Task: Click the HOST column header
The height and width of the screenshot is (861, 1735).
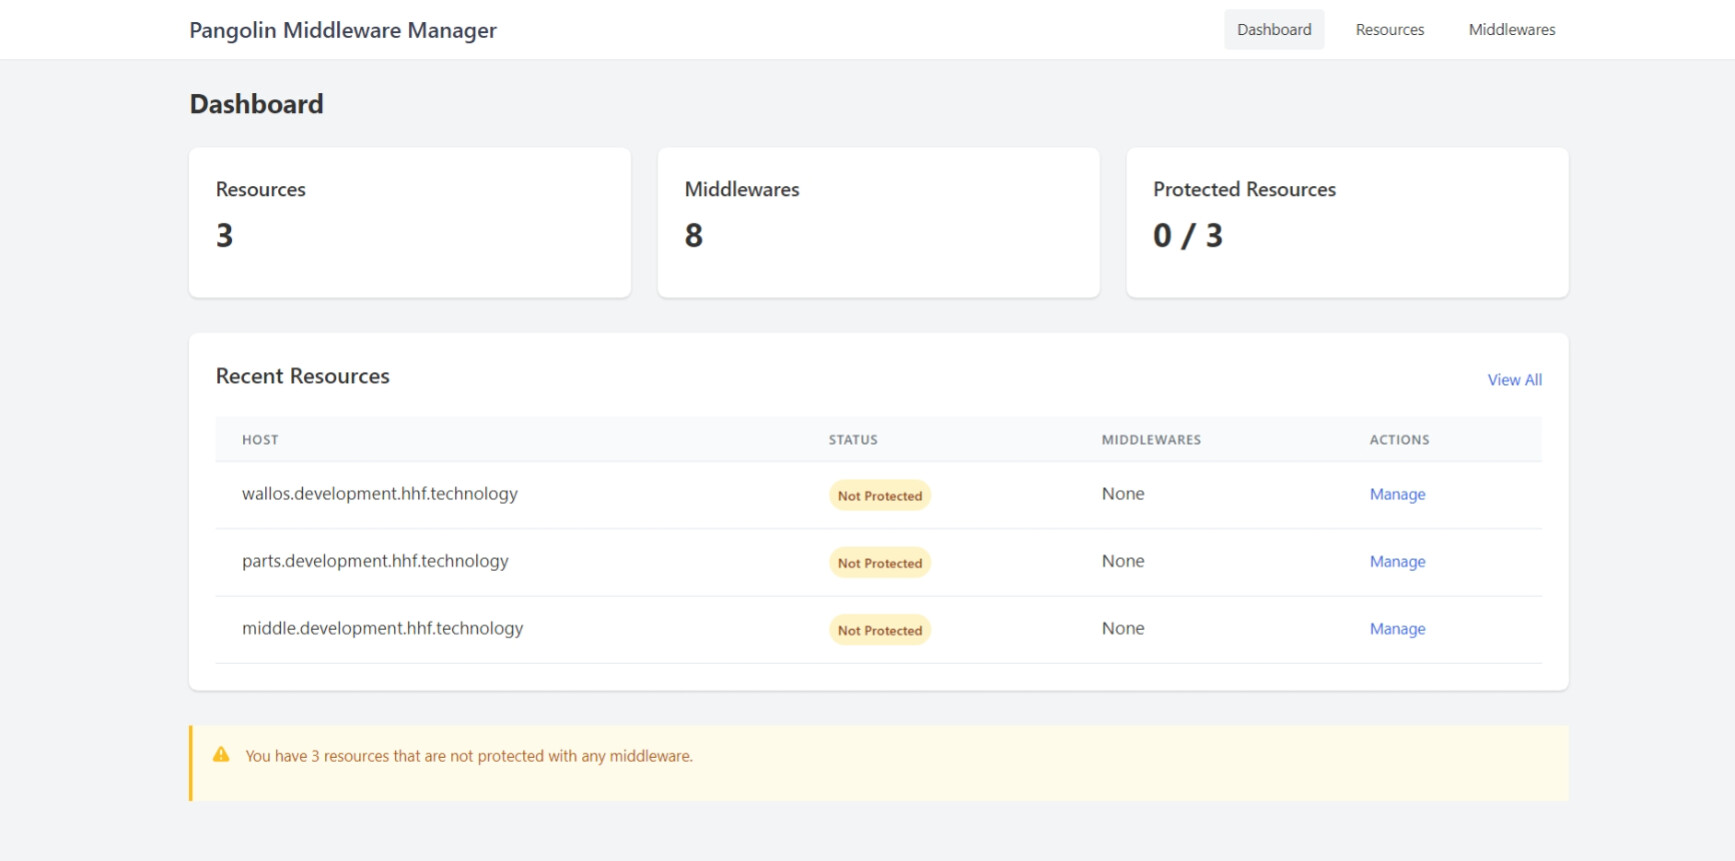Action: (x=260, y=440)
